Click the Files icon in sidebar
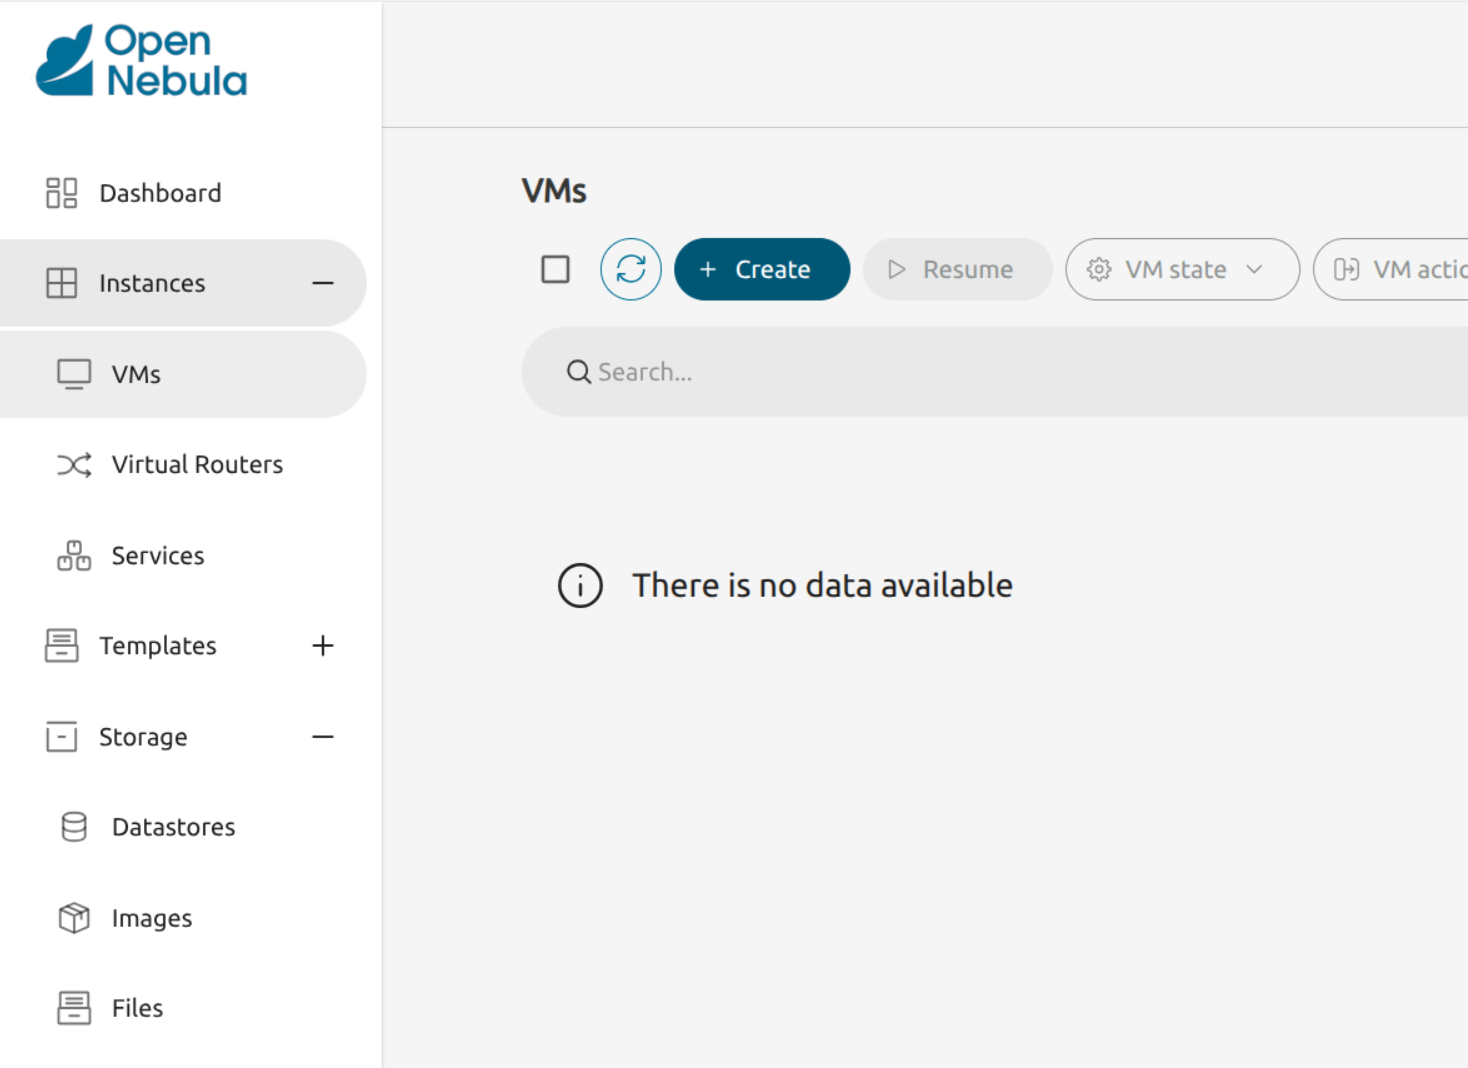Screen dimensions: 1468x1068 [x=74, y=1008]
